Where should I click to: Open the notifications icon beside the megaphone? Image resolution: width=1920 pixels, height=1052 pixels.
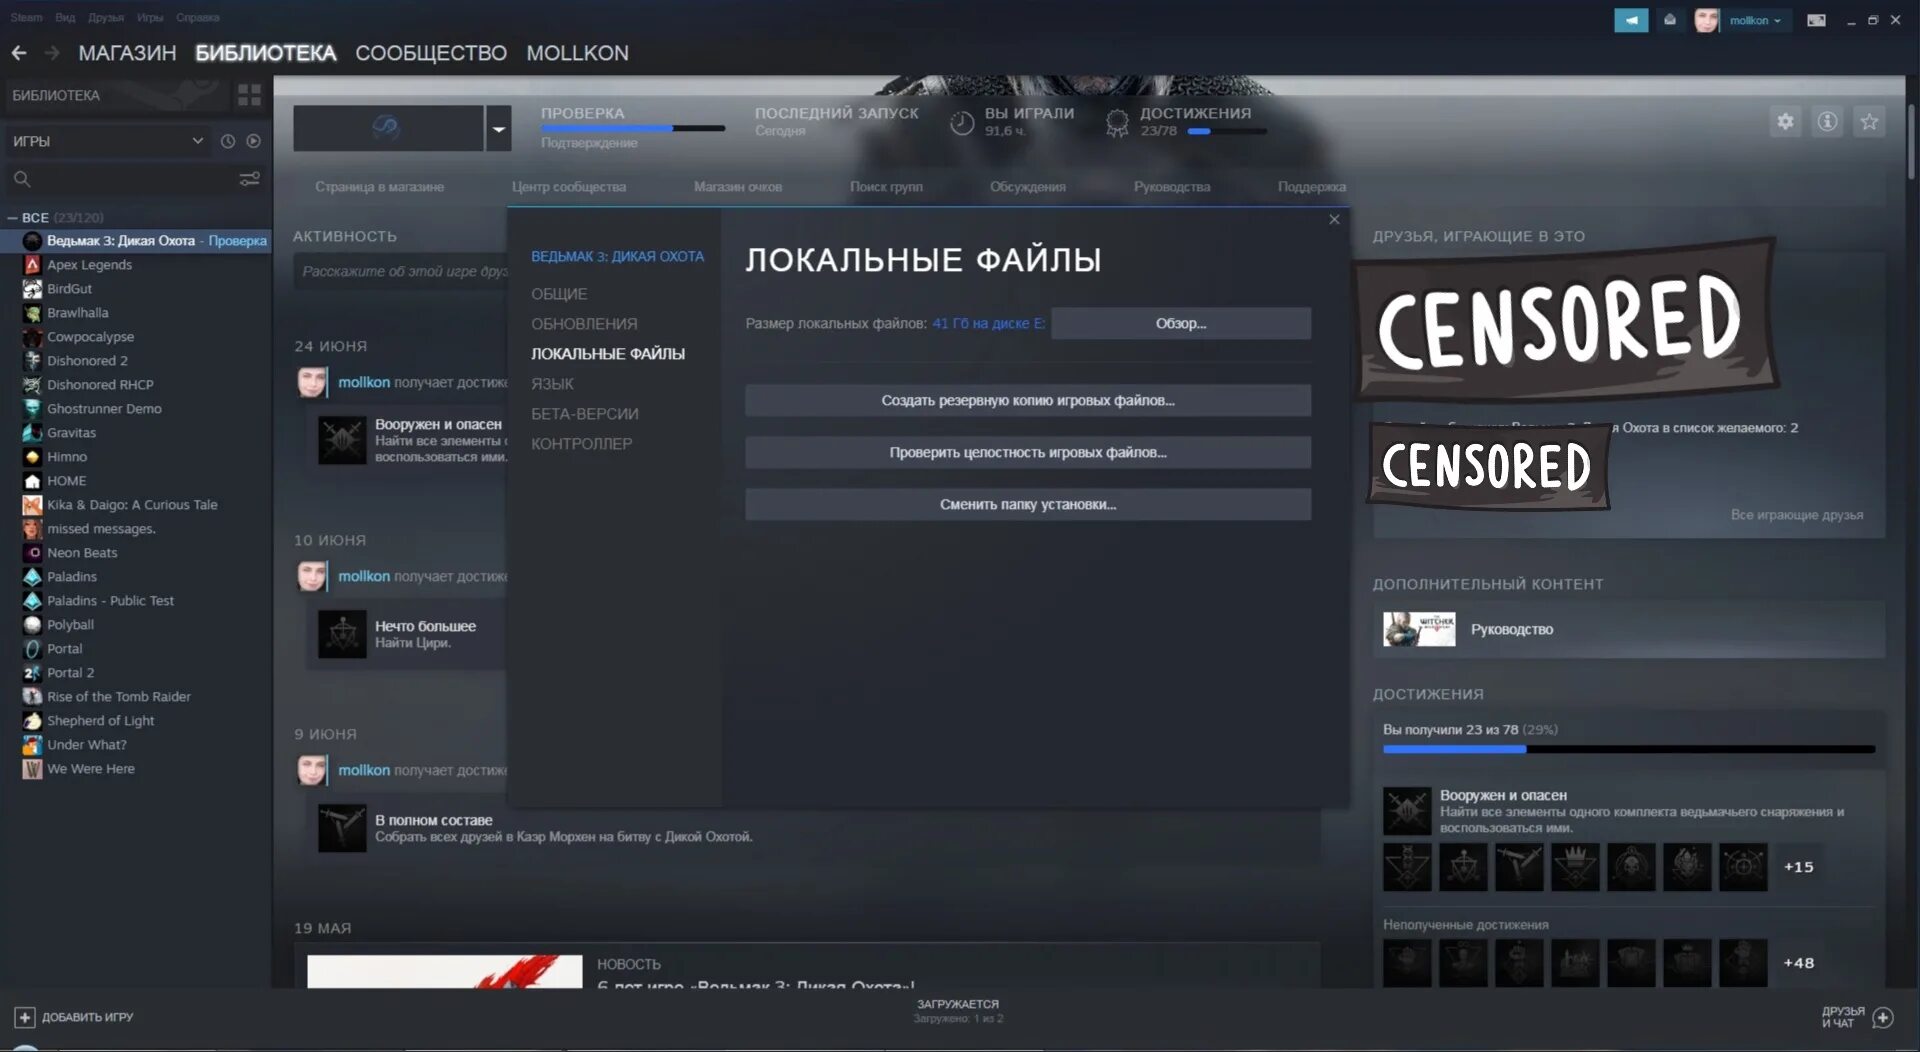point(1670,20)
